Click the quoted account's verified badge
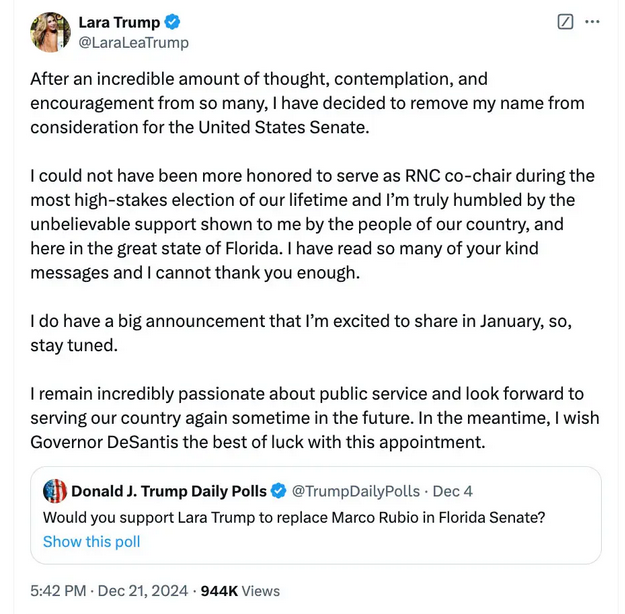 point(279,491)
